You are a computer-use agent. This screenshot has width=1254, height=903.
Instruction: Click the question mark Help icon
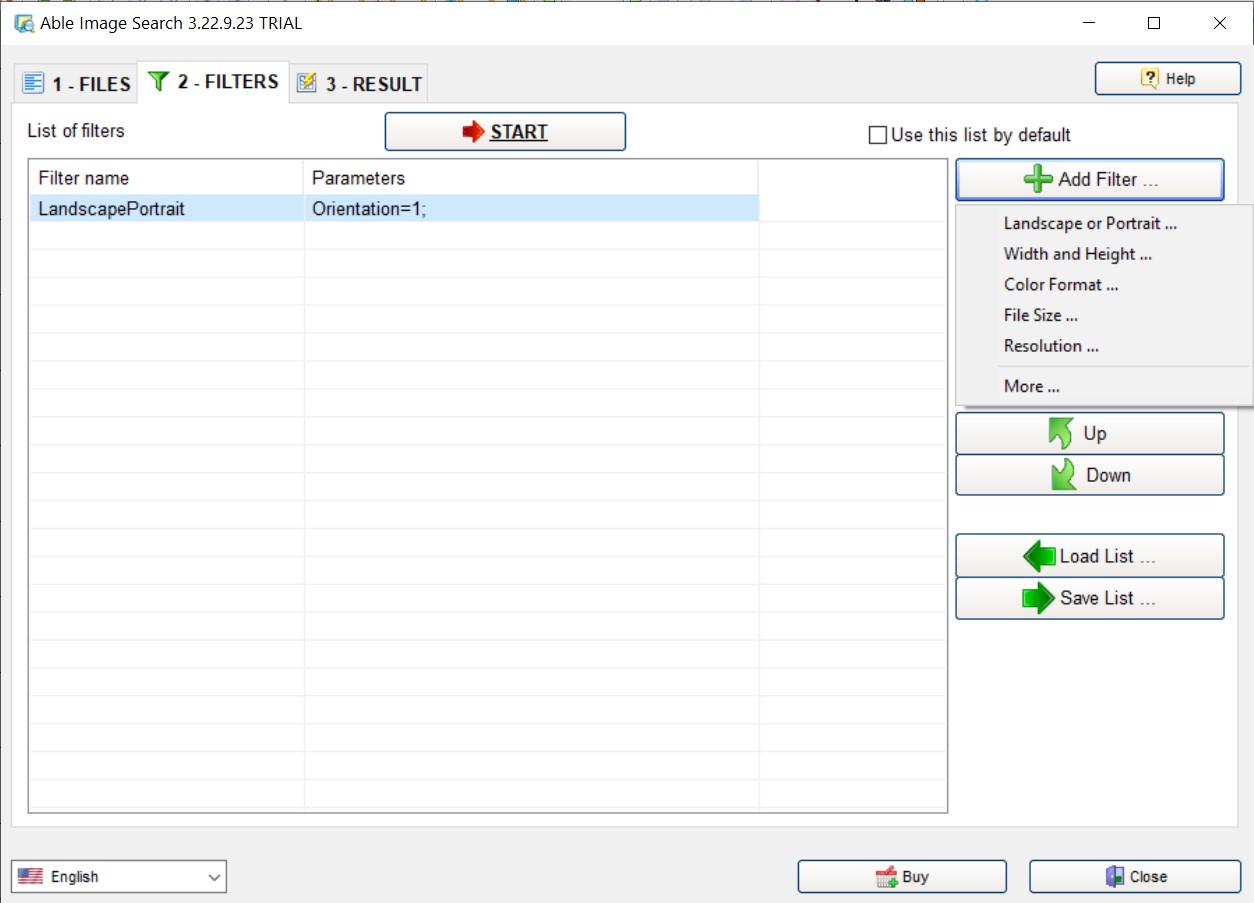1150,78
